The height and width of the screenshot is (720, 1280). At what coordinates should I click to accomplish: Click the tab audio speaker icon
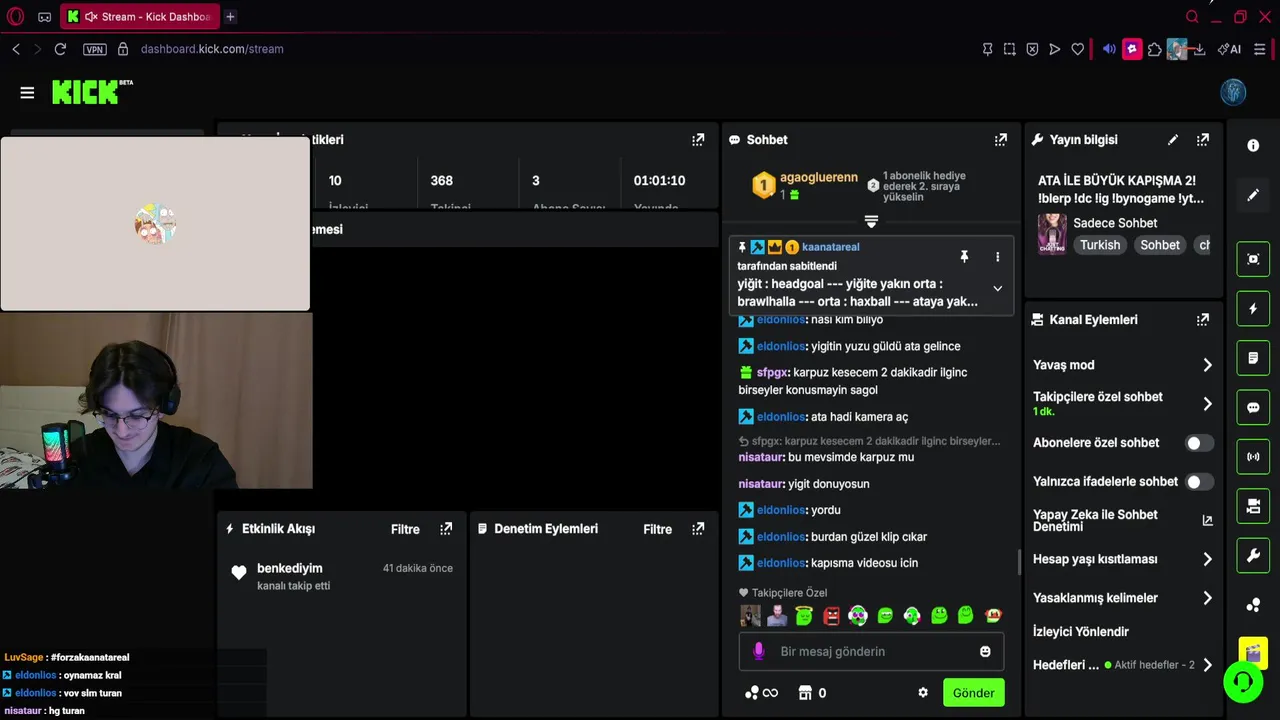[x=91, y=17]
